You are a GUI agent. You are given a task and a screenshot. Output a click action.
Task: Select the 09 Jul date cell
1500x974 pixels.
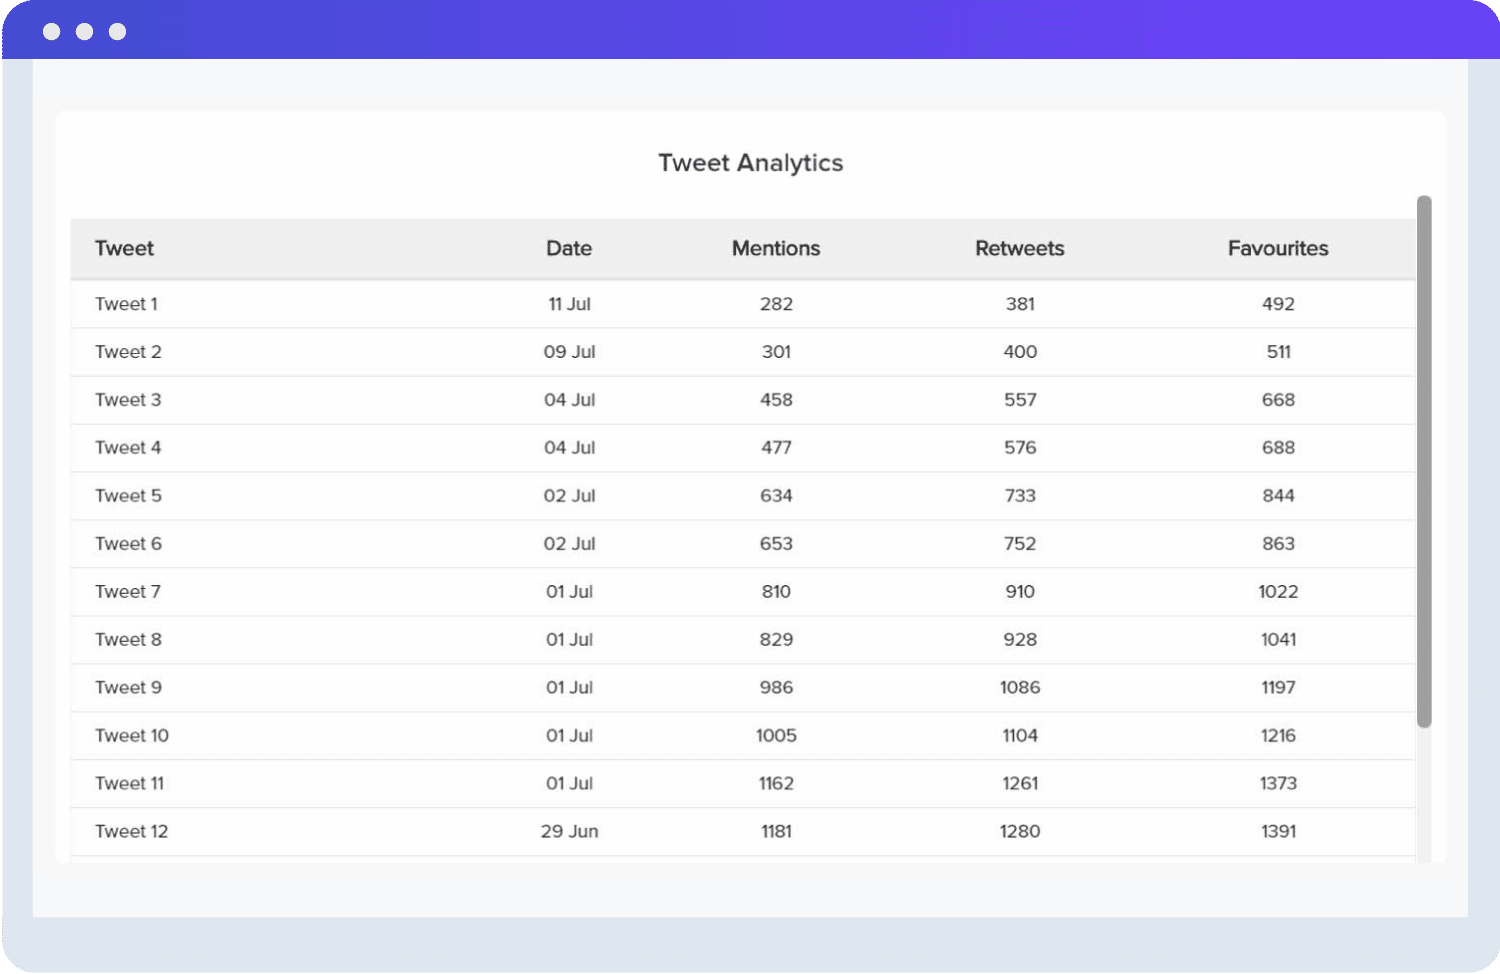[568, 351]
